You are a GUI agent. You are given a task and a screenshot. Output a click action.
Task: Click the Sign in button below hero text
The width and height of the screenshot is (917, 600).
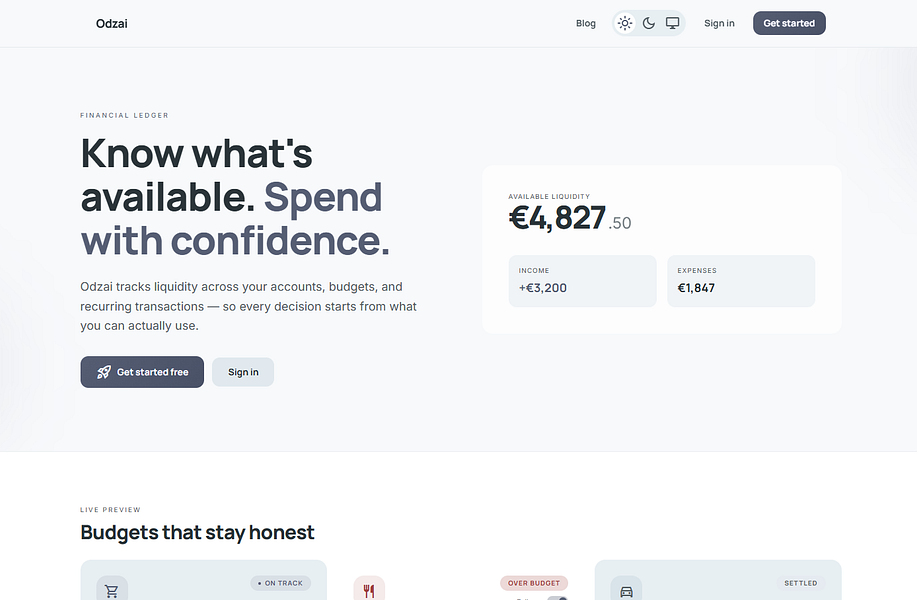(243, 372)
